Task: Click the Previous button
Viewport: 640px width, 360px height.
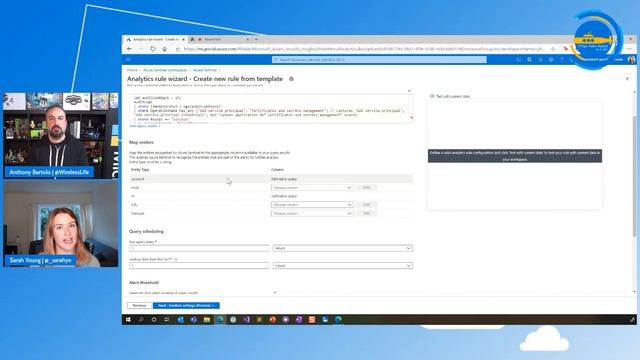Action: click(x=140, y=305)
